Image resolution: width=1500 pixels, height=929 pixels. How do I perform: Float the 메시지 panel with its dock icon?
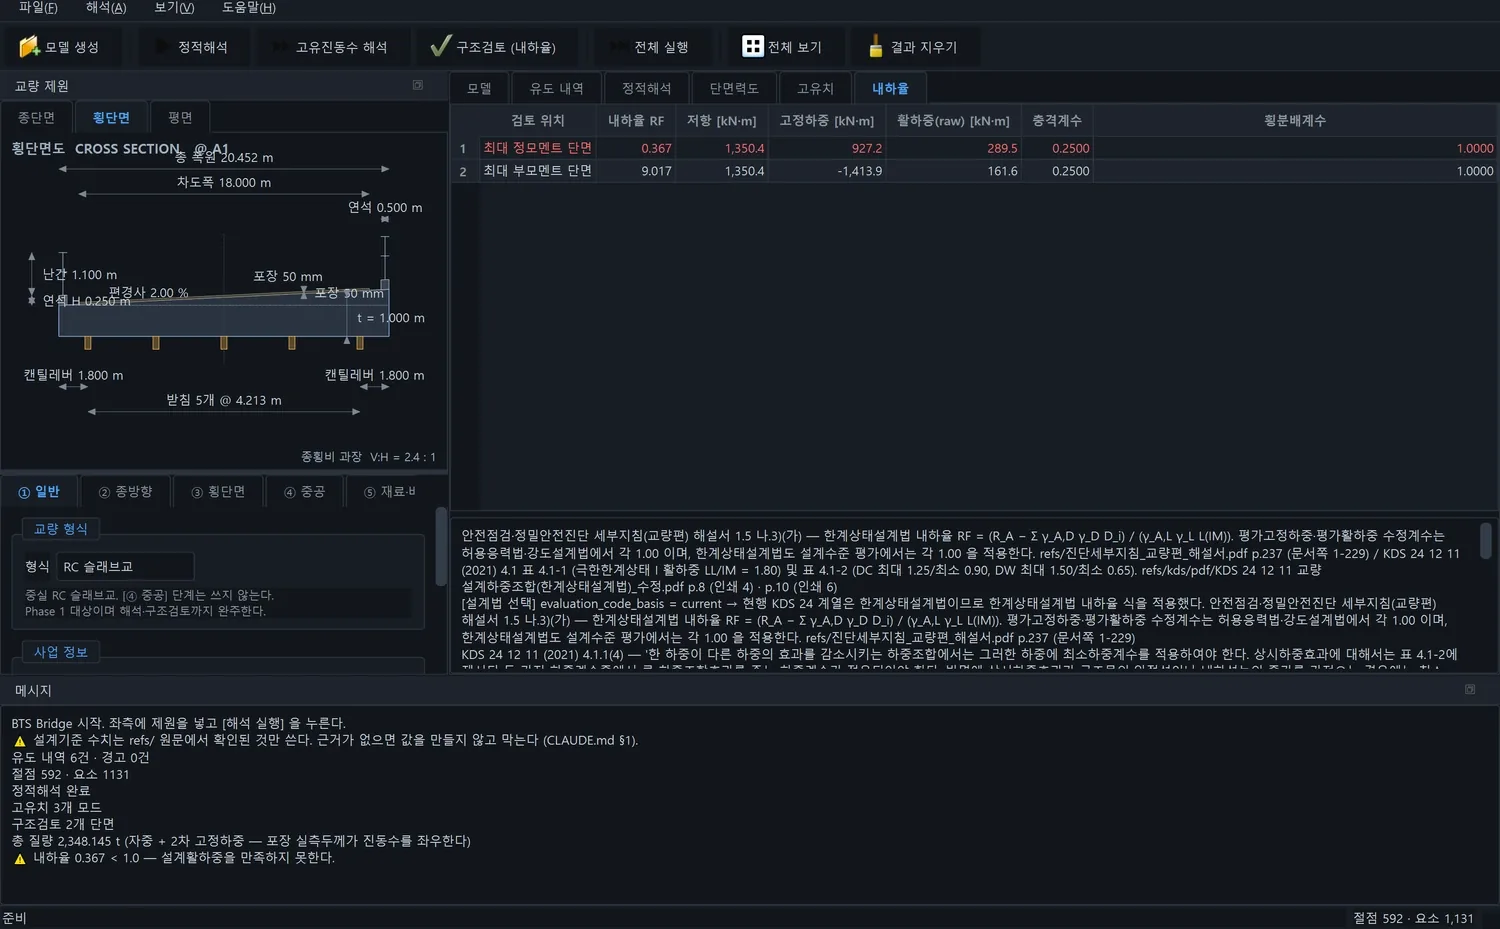pos(1470,690)
